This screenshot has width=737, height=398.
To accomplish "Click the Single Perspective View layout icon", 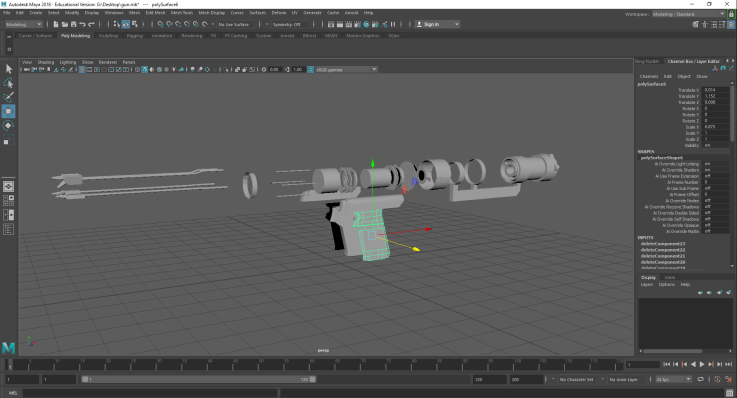I will click(8, 187).
